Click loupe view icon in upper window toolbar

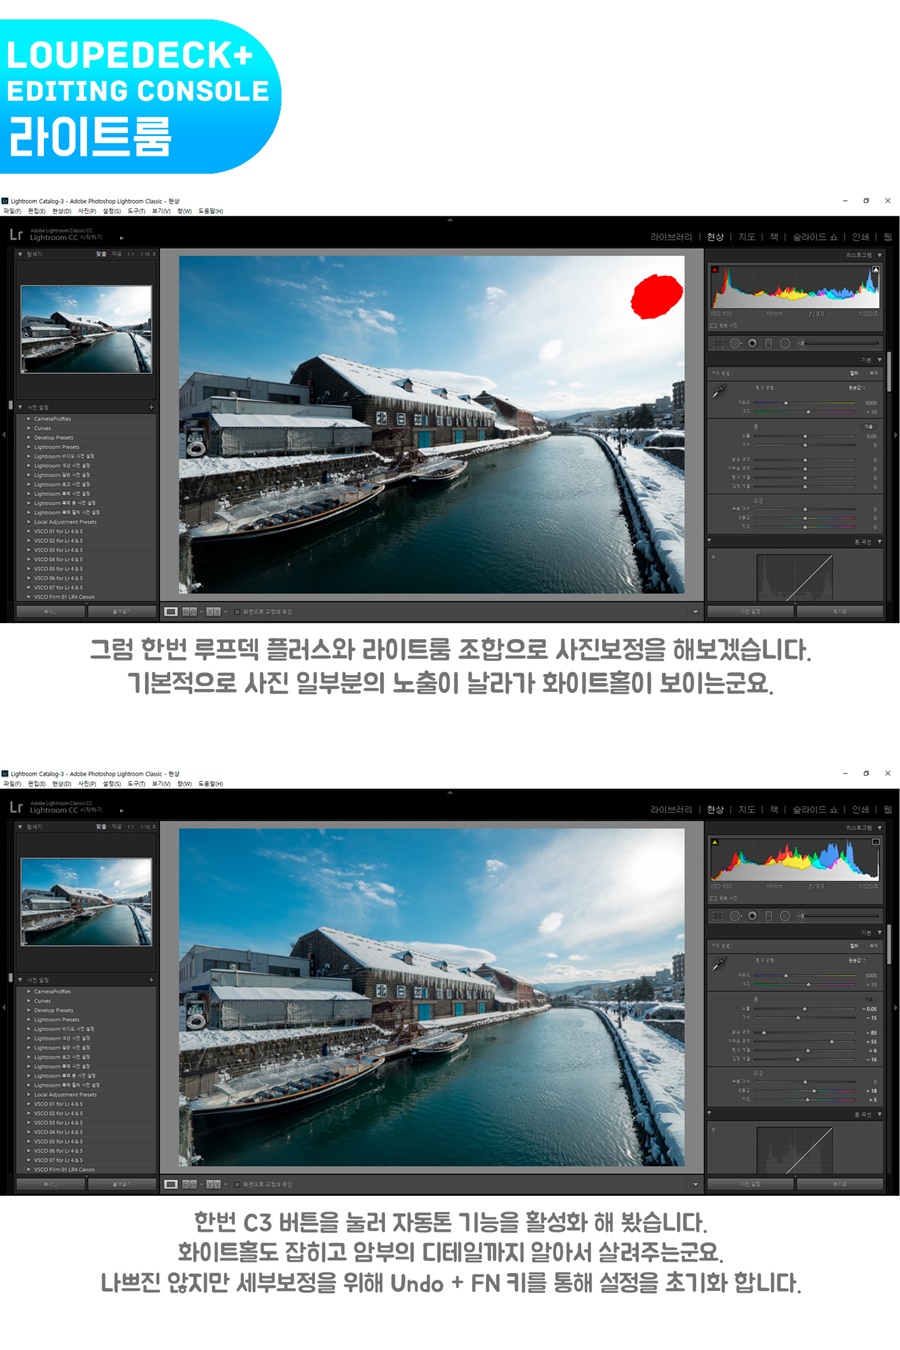coord(171,611)
